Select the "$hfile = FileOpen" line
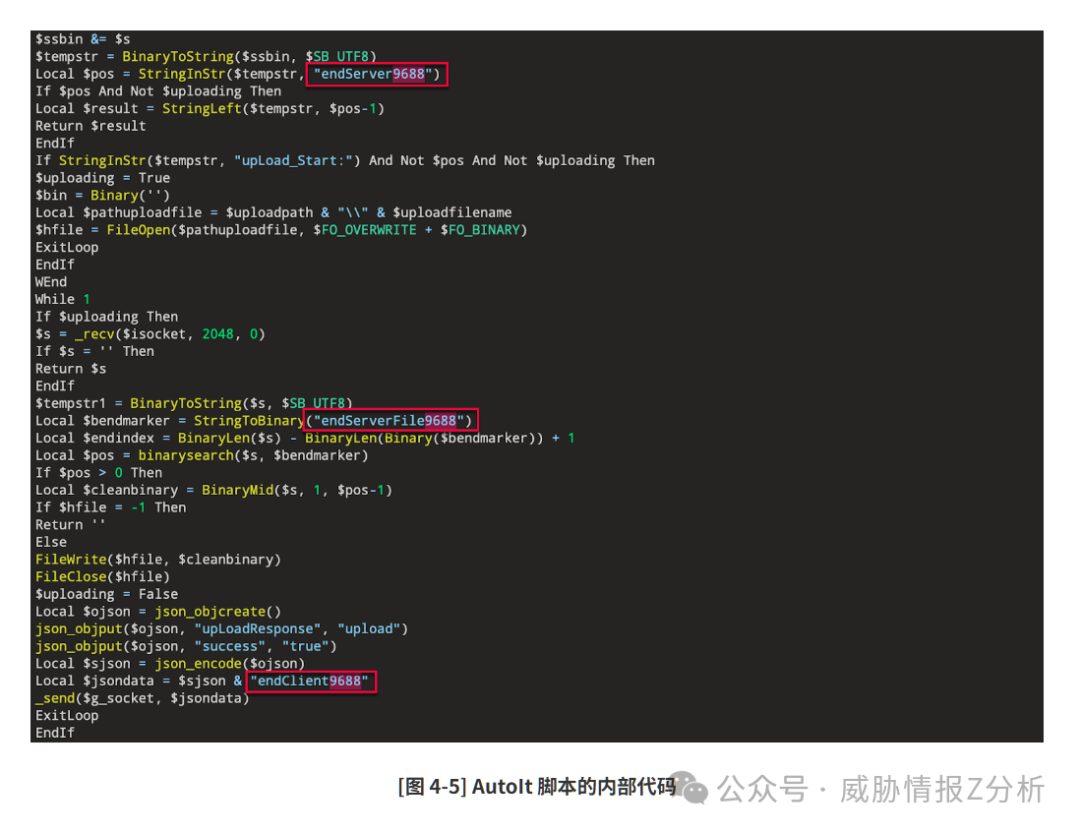This screenshot has height=832, width=1080. 281,230
